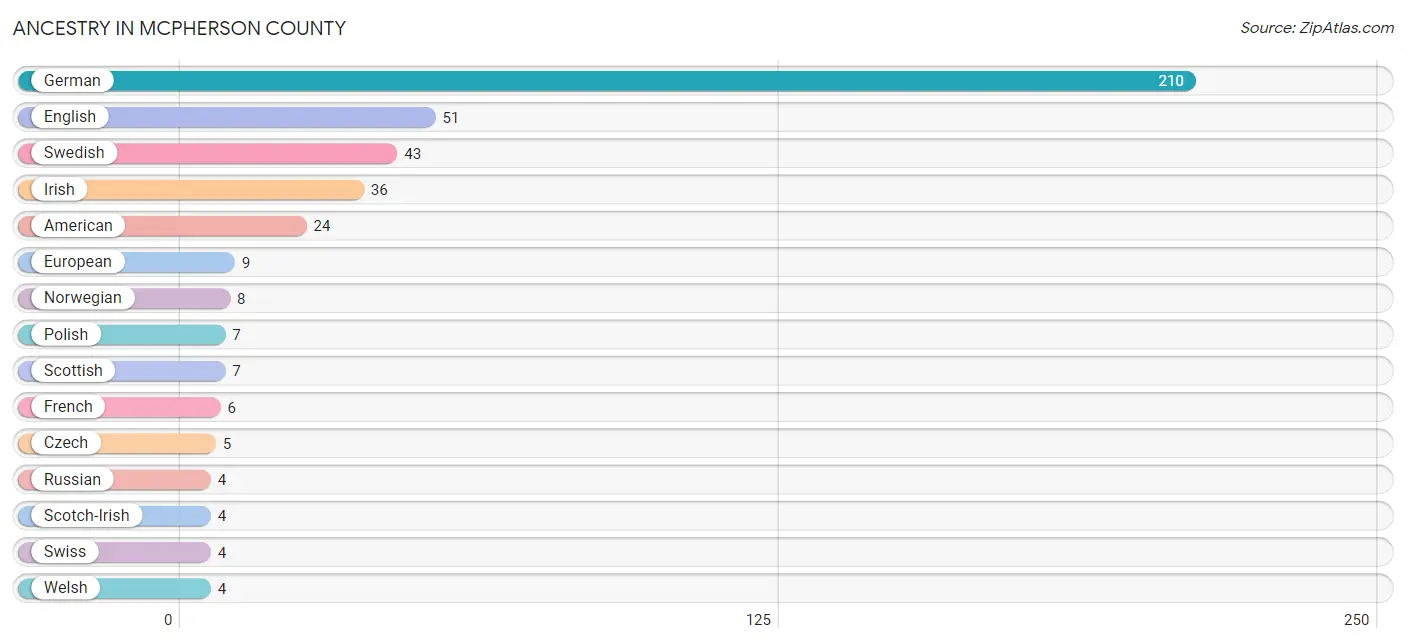Click the Norwegian ancestry label

[x=83, y=298]
